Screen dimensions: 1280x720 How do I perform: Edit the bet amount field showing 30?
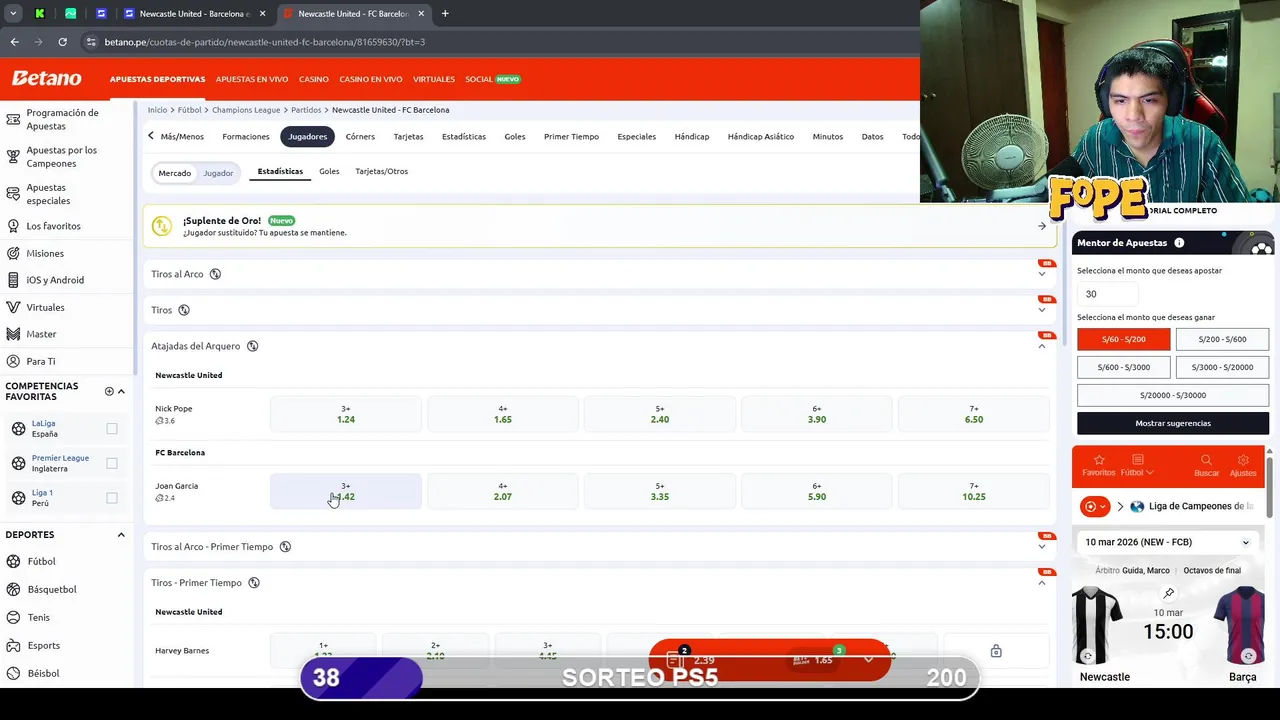click(x=1107, y=294)
